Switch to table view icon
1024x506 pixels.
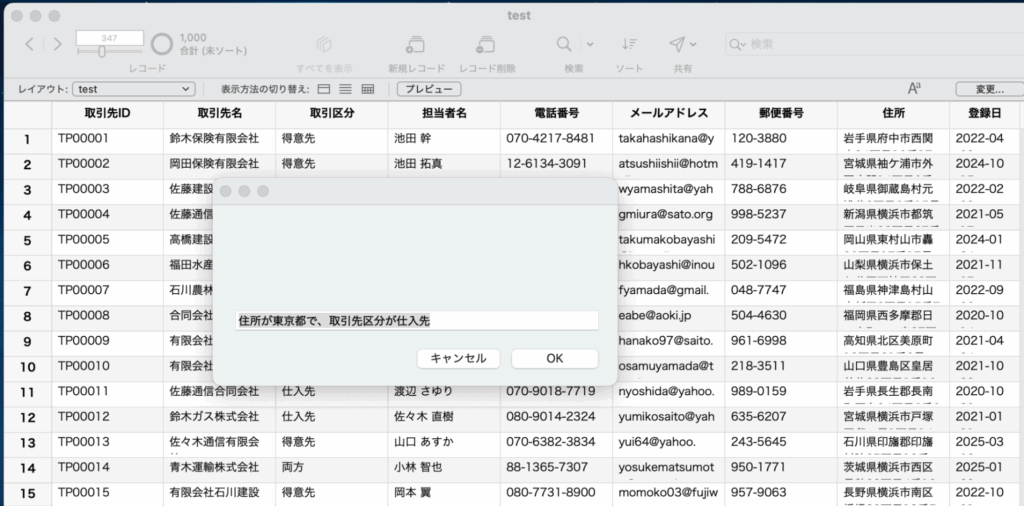(x=367, y=89)
